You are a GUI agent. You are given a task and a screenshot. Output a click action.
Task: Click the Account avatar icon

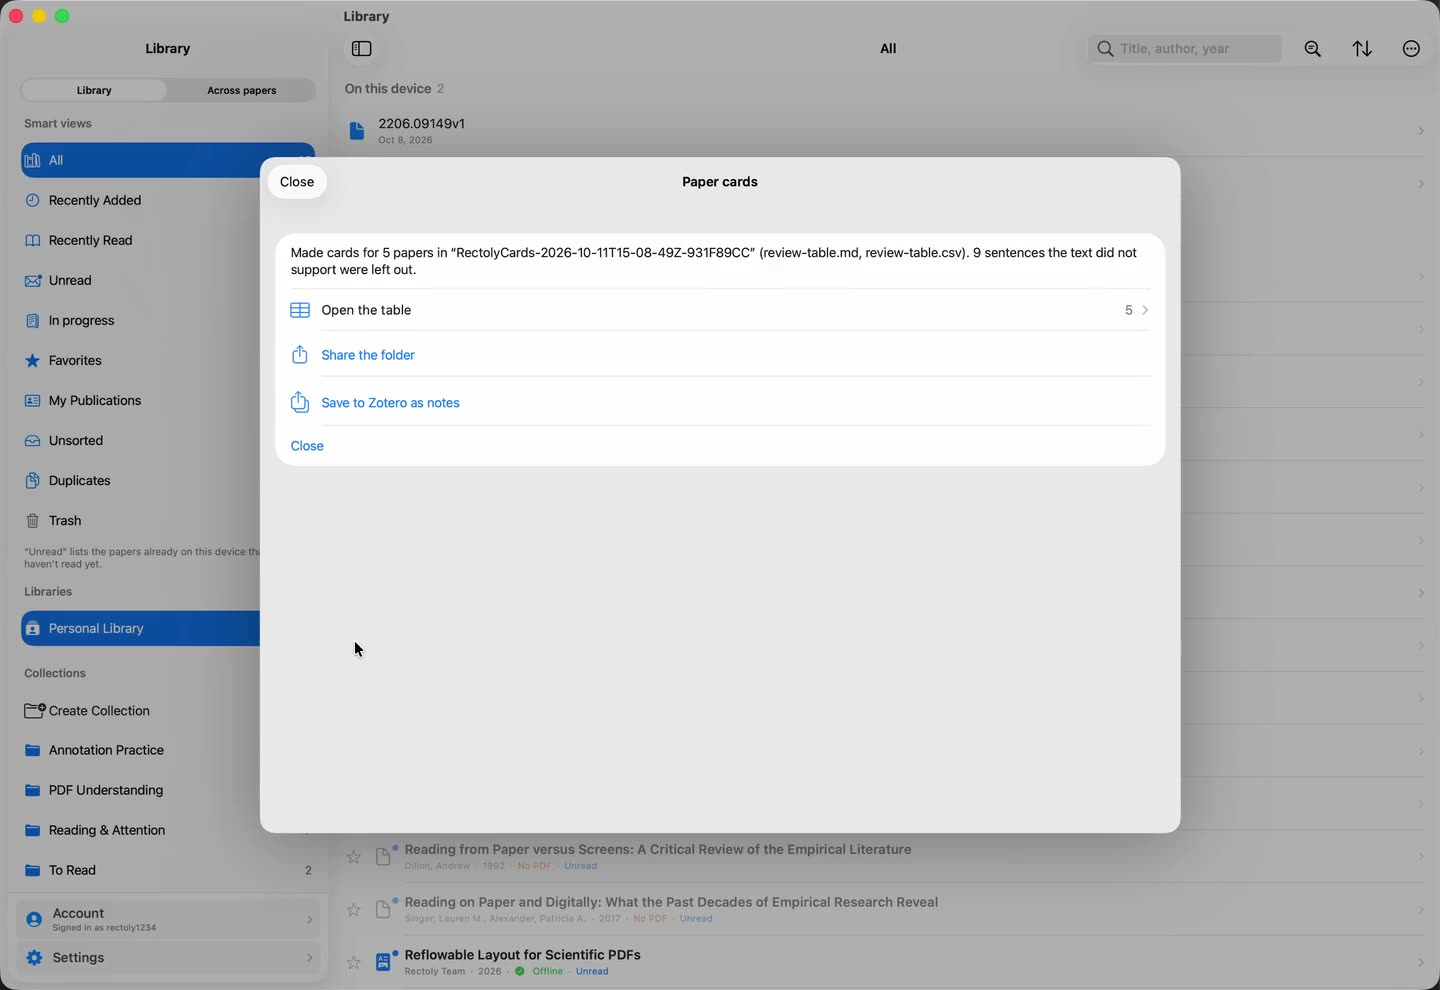pos(34,919)
